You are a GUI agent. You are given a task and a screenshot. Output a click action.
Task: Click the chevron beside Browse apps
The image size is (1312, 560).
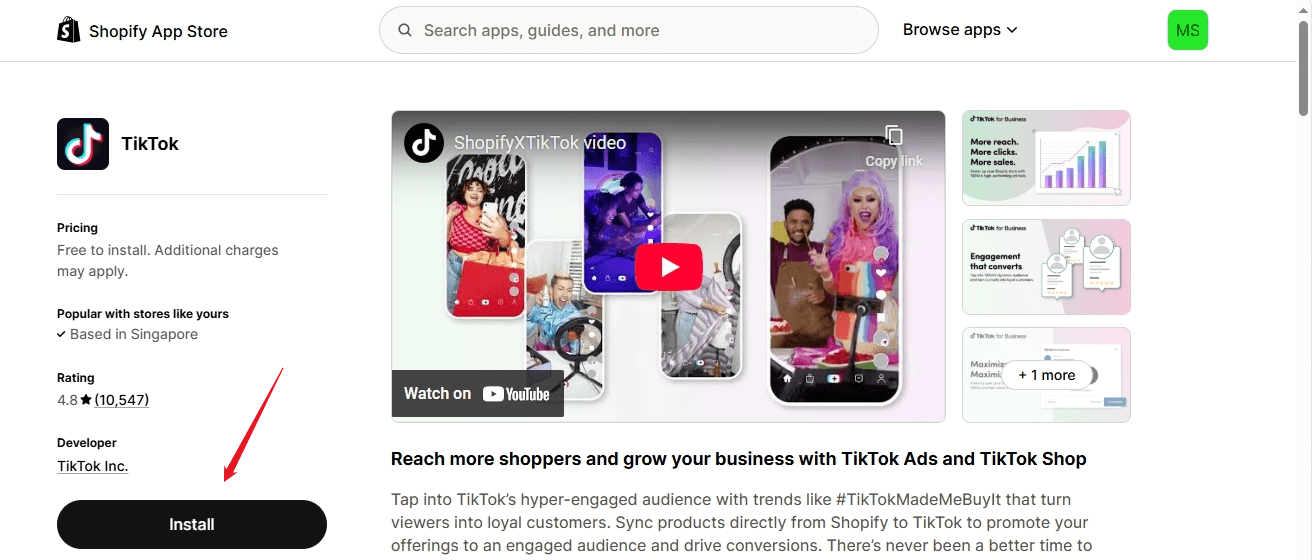pyautogui.click(x=1012, y=30)
